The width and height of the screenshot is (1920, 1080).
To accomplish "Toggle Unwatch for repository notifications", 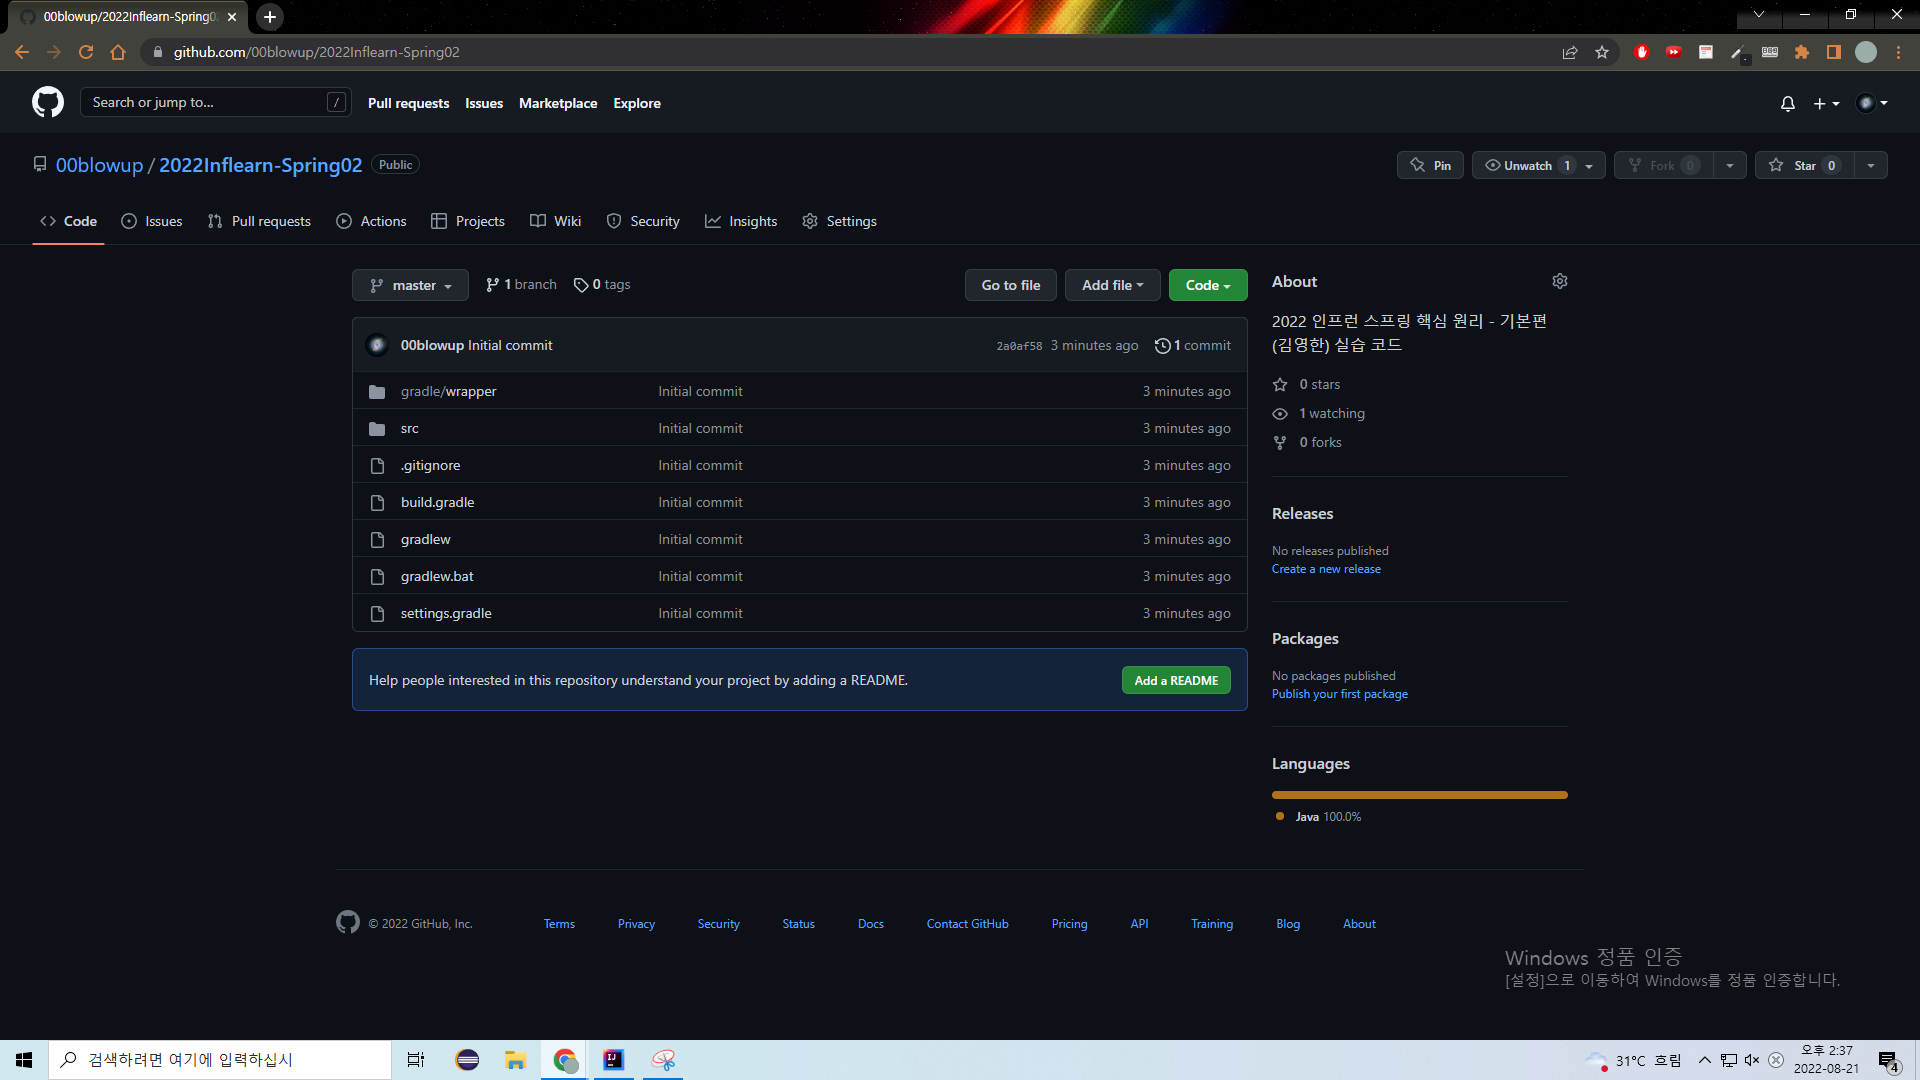I will (x=1527, y=165).
